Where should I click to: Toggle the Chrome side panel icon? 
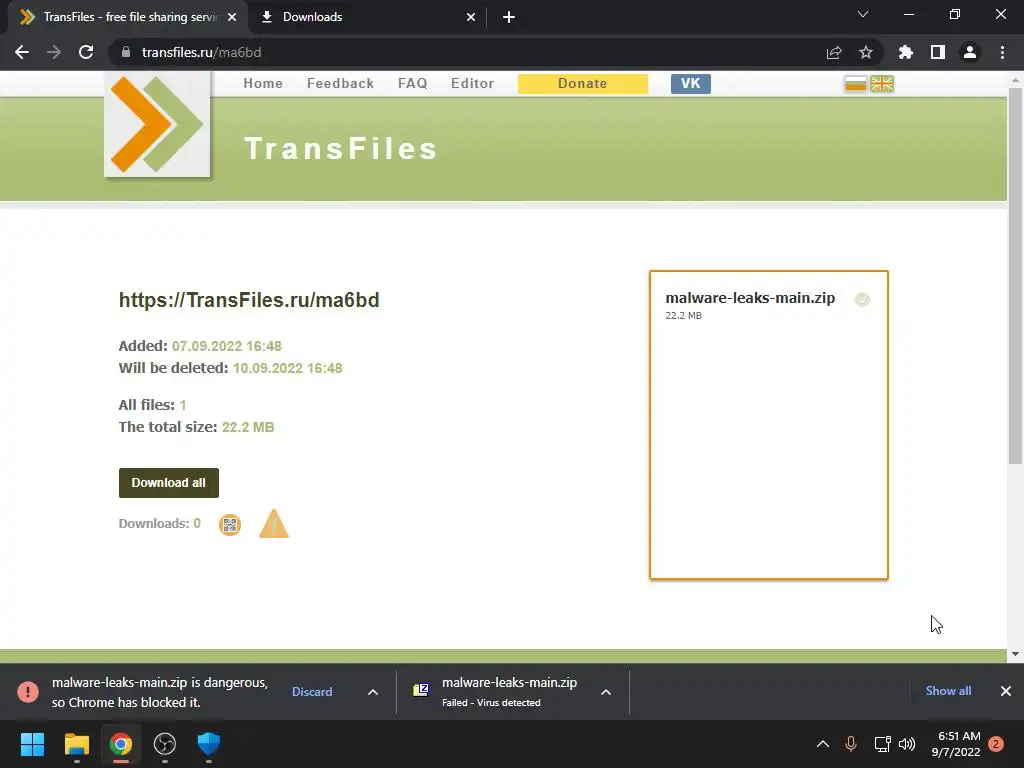[x=938, y=52]
